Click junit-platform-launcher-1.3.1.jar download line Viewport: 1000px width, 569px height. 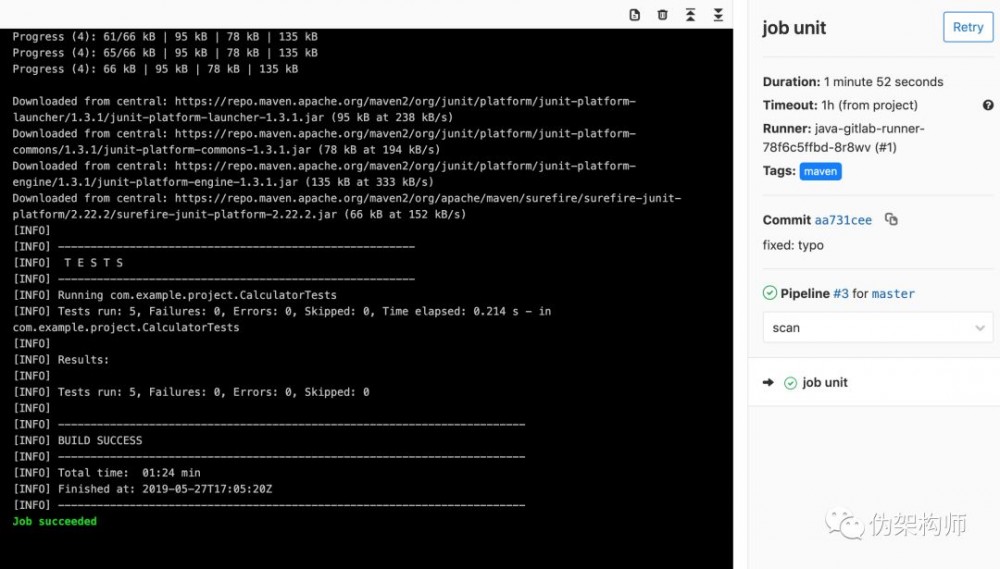[324, 109]
